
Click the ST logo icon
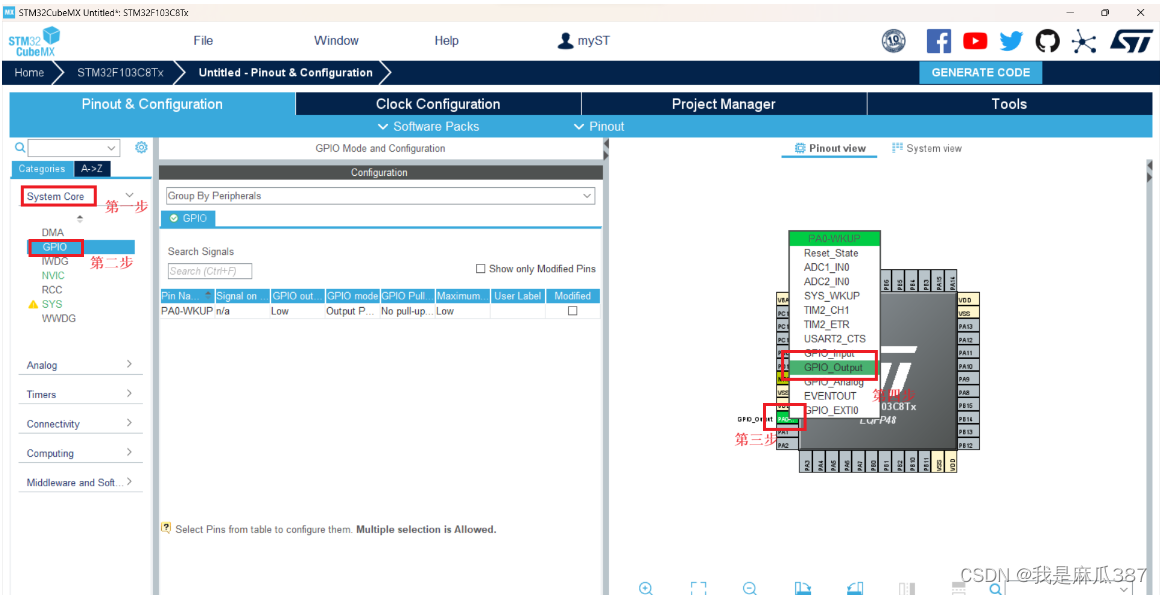[x=1131, y=41]
